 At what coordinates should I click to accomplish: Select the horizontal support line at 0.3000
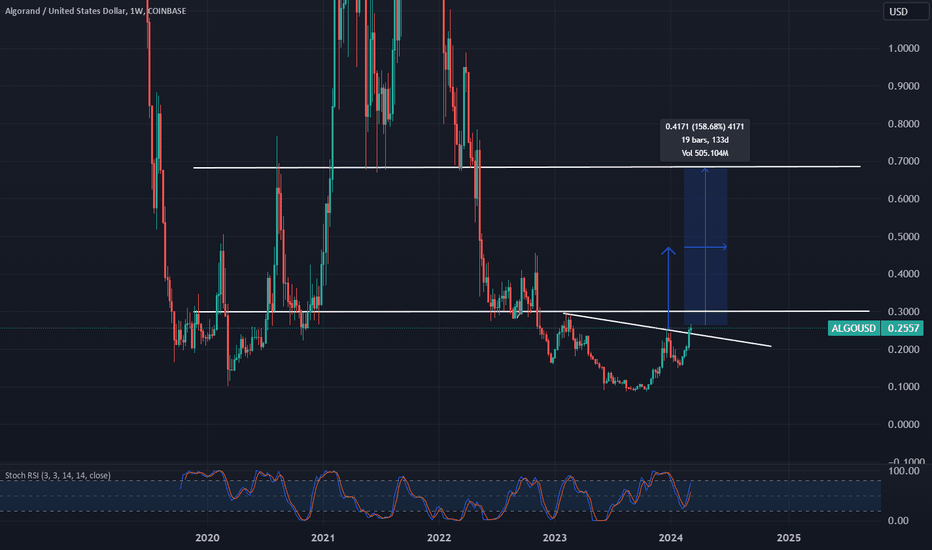[x=531, y=311]
